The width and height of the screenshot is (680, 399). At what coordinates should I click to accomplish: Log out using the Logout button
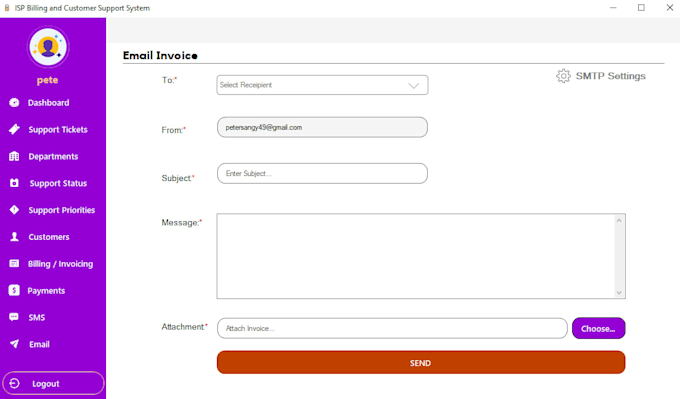point(53,383)
